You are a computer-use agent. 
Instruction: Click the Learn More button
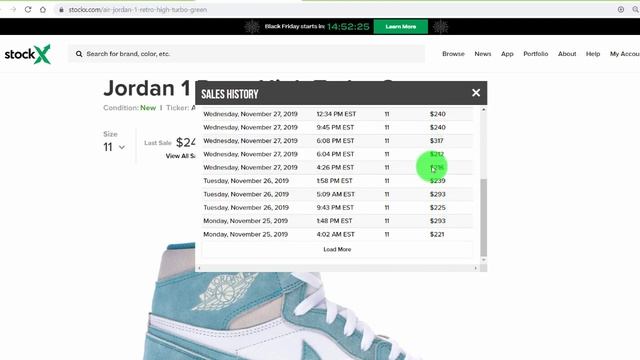[x=400, y=27]
